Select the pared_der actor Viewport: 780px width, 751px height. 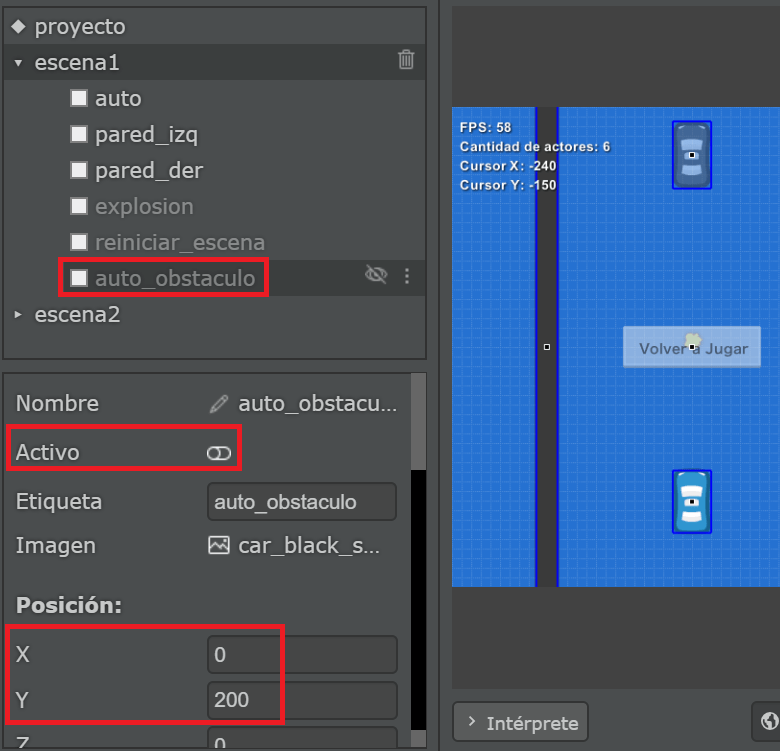tap(149, 171)
